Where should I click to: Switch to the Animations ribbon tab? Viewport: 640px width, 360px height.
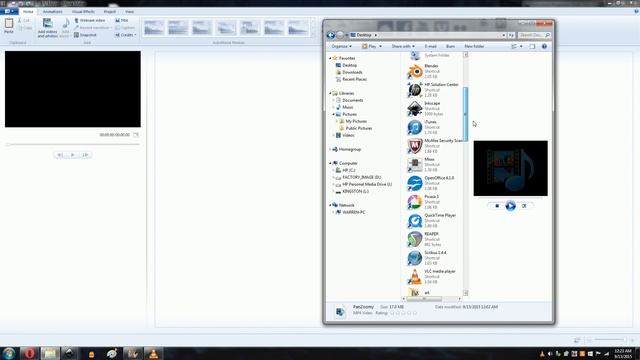click(x=52, y=11)
